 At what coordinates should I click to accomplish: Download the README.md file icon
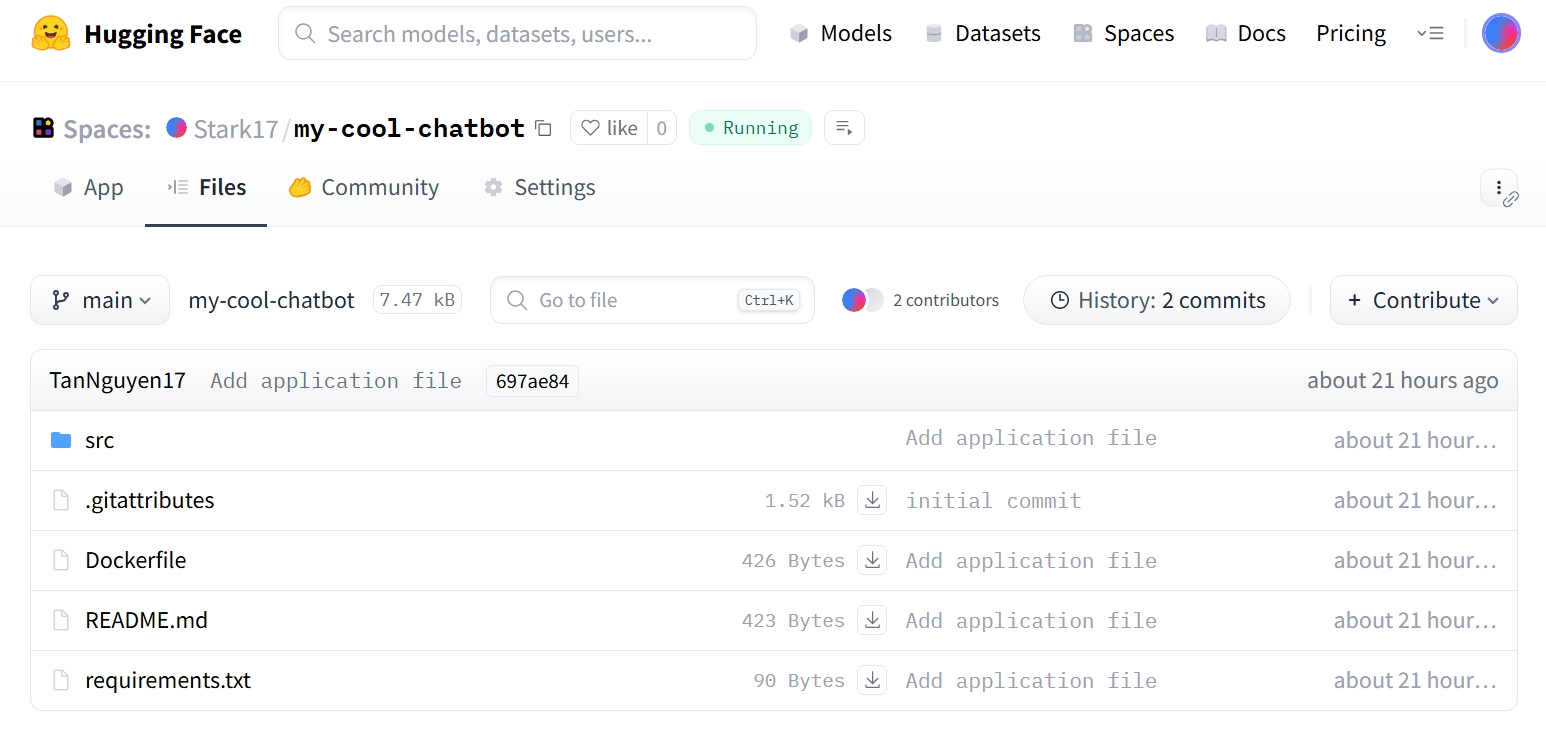tap(872, 621)
